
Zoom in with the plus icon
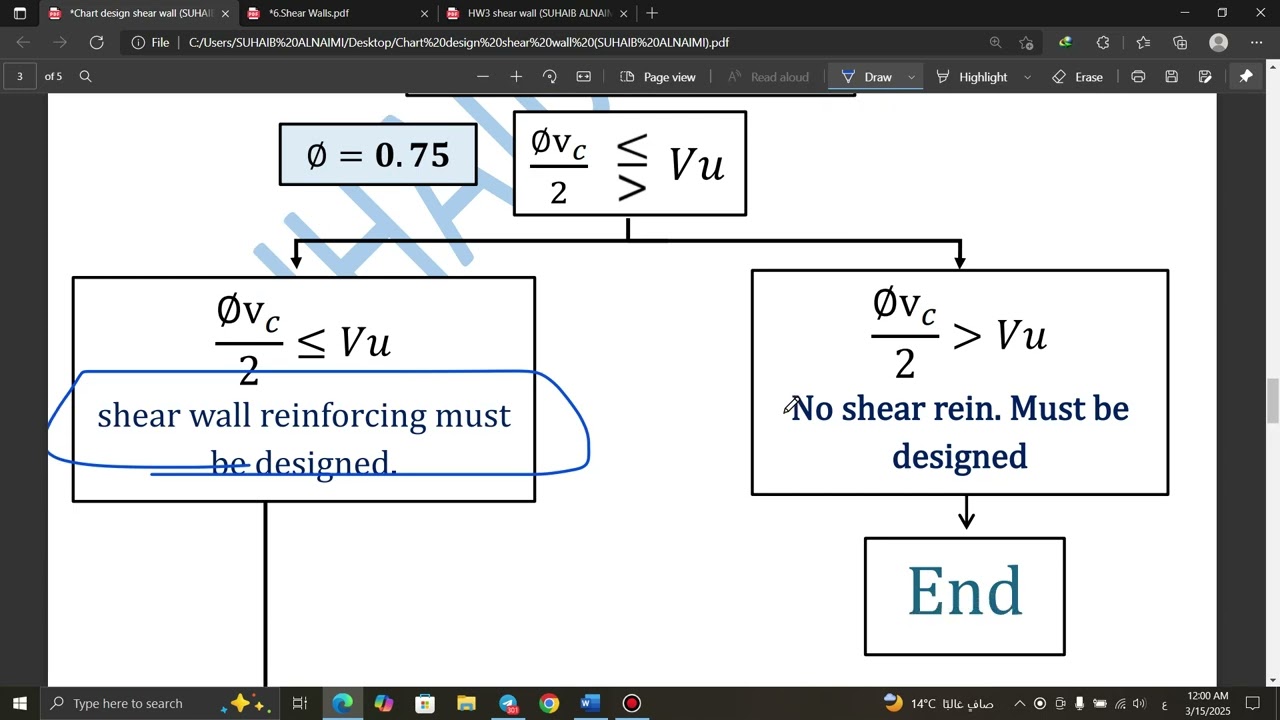(516, 77)
